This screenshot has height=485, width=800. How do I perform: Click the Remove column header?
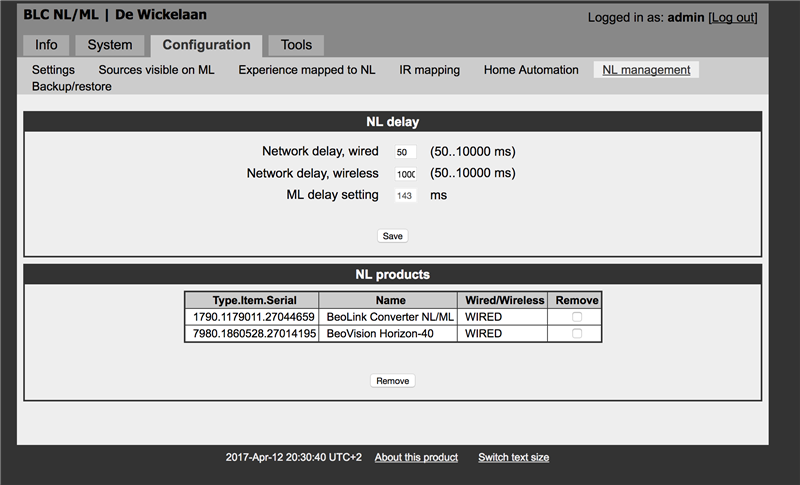575,300
